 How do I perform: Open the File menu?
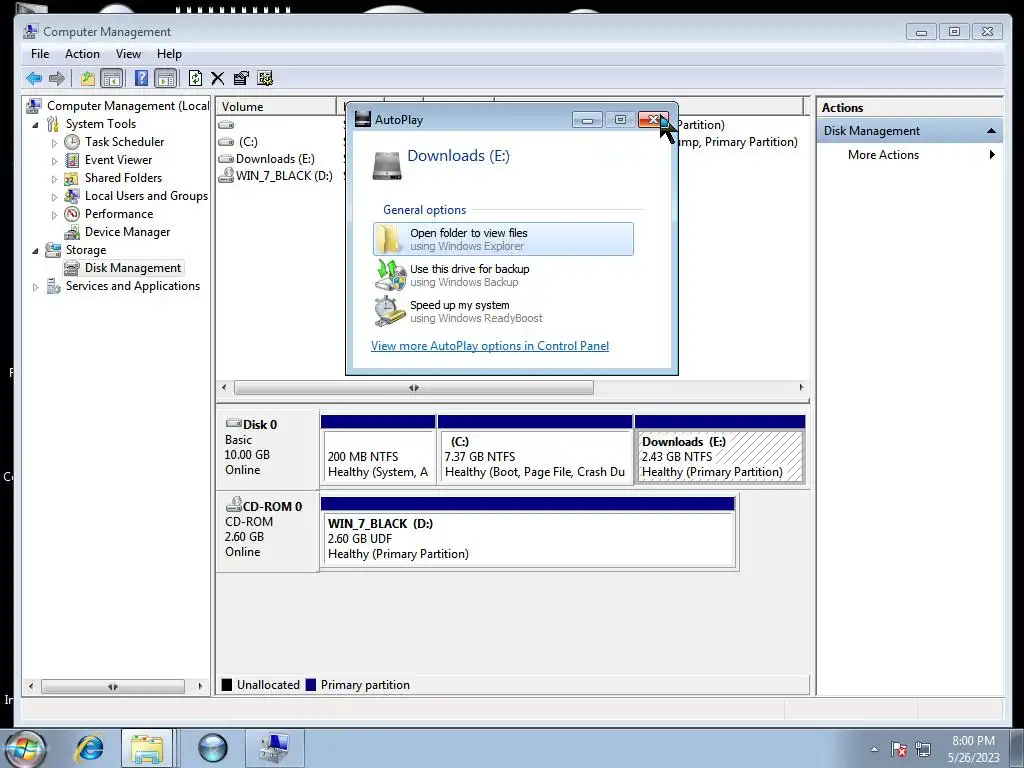(40, 54)
